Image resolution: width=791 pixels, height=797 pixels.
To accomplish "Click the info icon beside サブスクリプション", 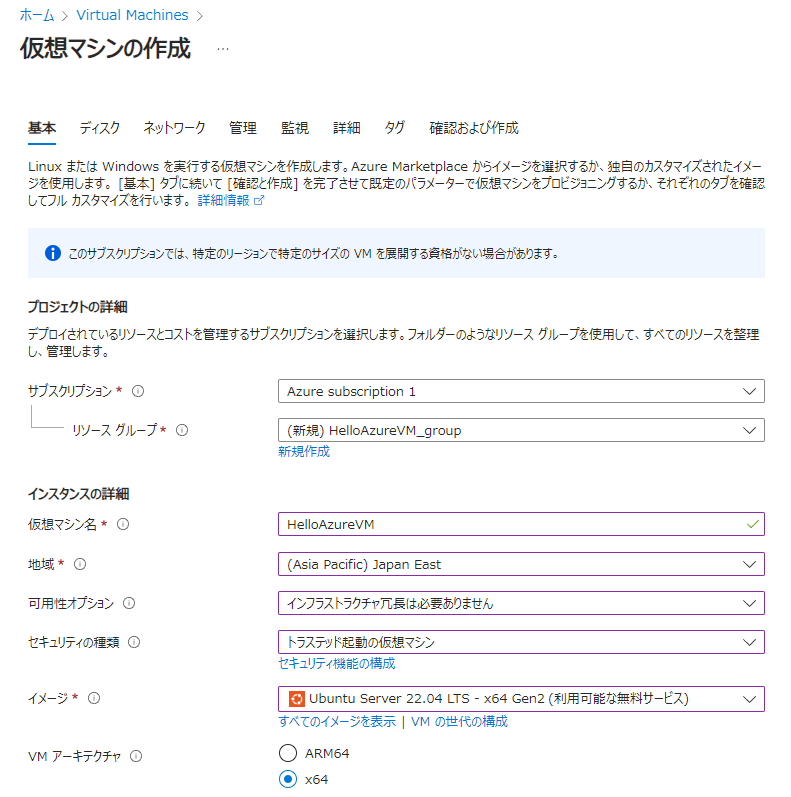I will click(138, 391).
